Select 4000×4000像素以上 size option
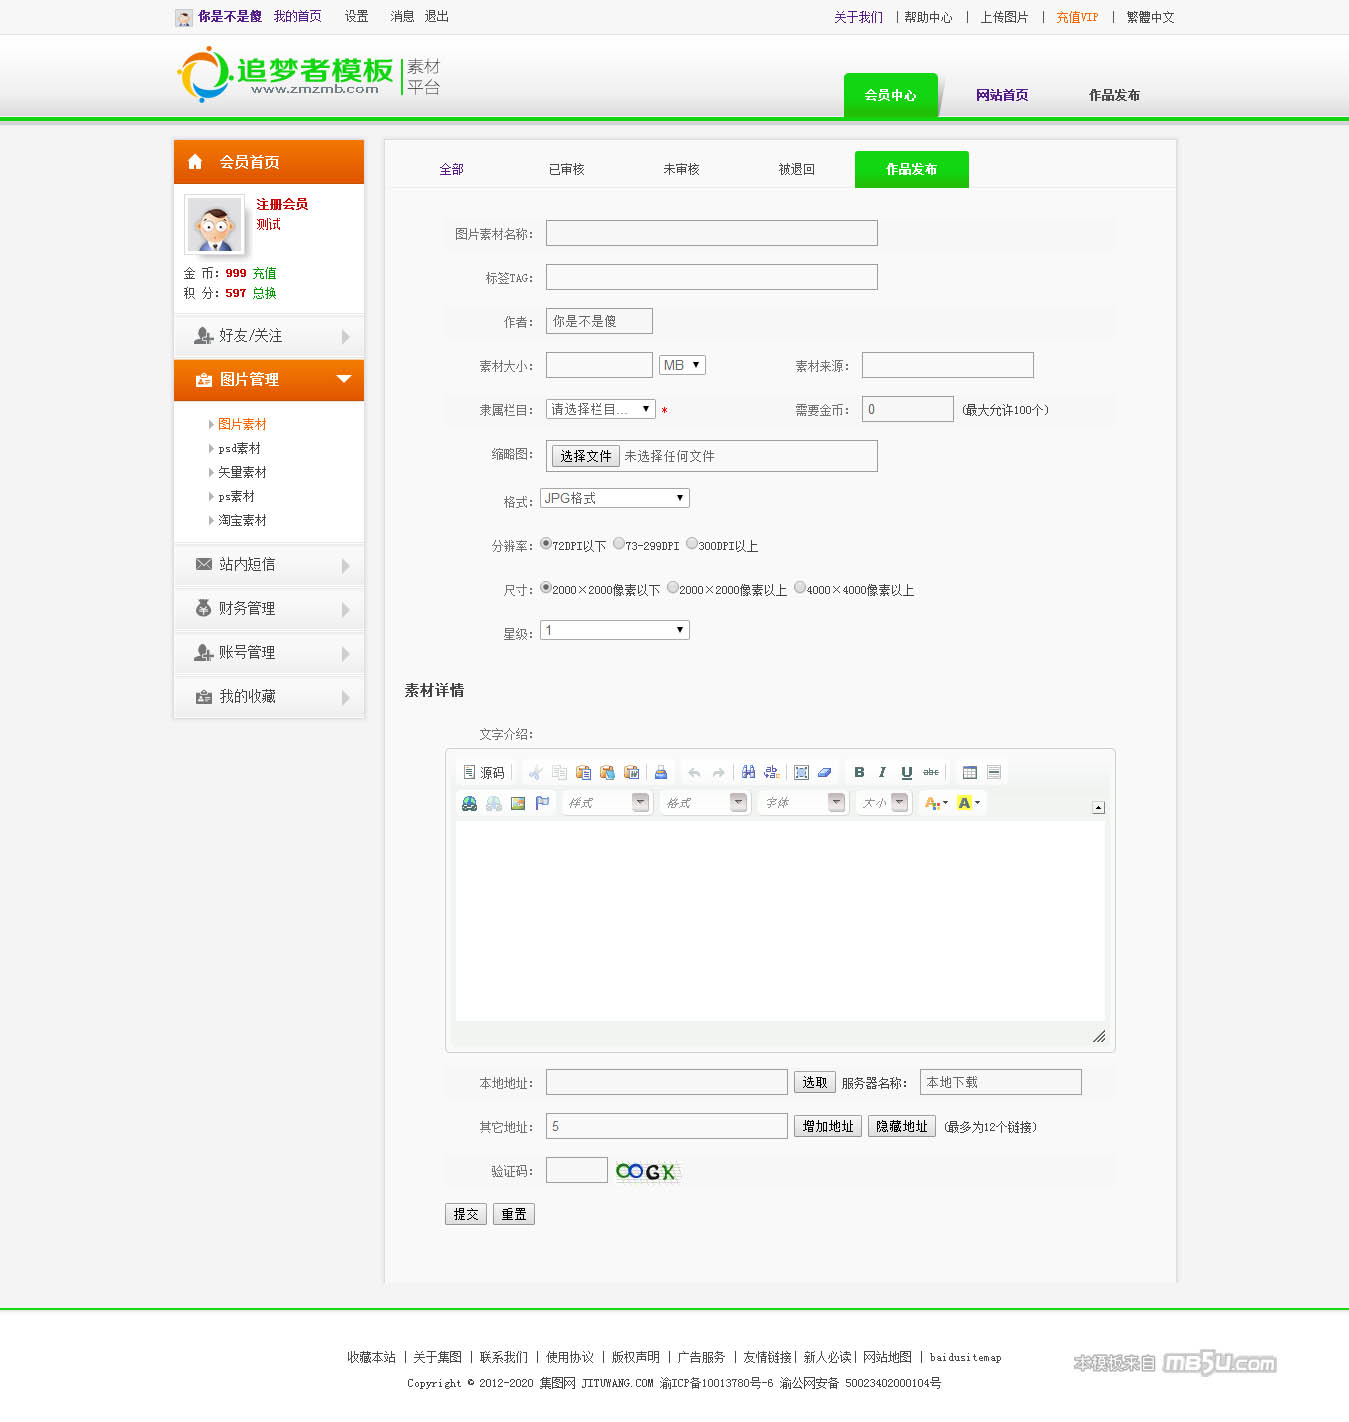Image resolution: width=1349 pixels, height=1422 pixels. tap(800, 588)
